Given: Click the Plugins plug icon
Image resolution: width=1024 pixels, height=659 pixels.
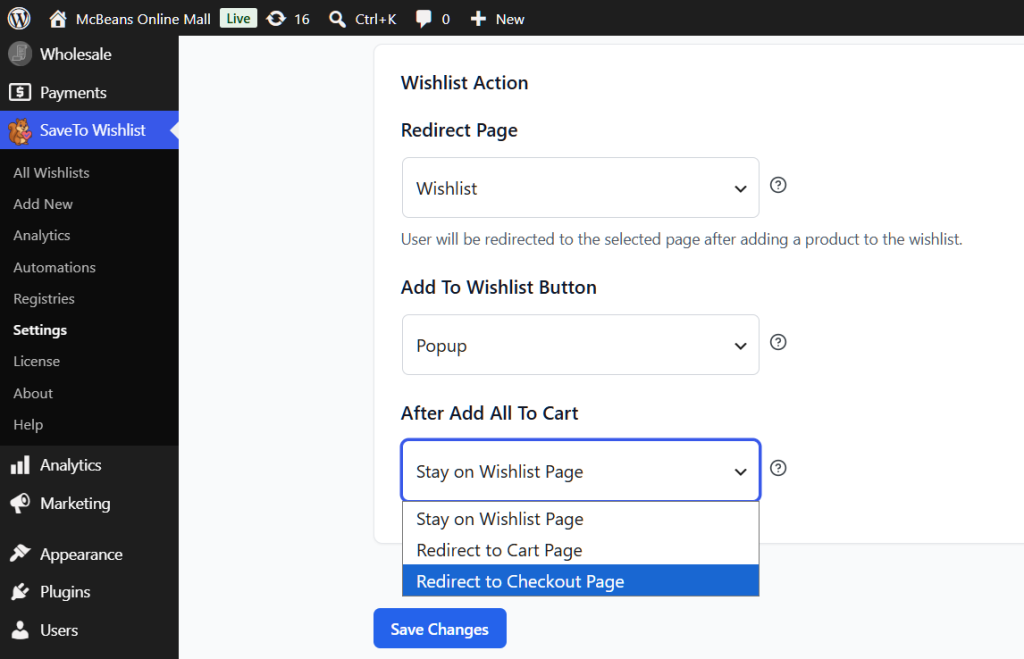Looking at the screenshot, I should (x=20, y=592).
